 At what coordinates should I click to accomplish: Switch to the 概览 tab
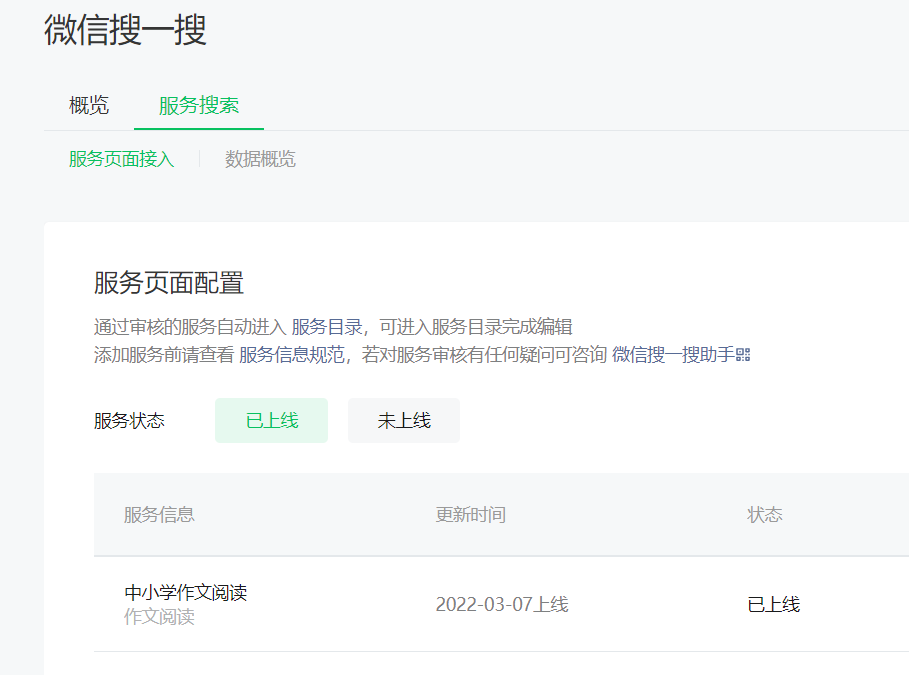(x=89, y=106)
